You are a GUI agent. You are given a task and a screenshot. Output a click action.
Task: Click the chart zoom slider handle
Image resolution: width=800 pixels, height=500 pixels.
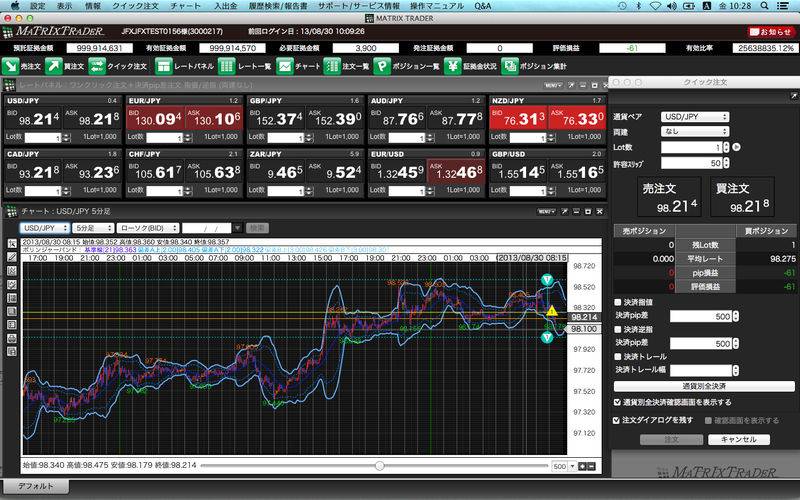tap(380, 466)
